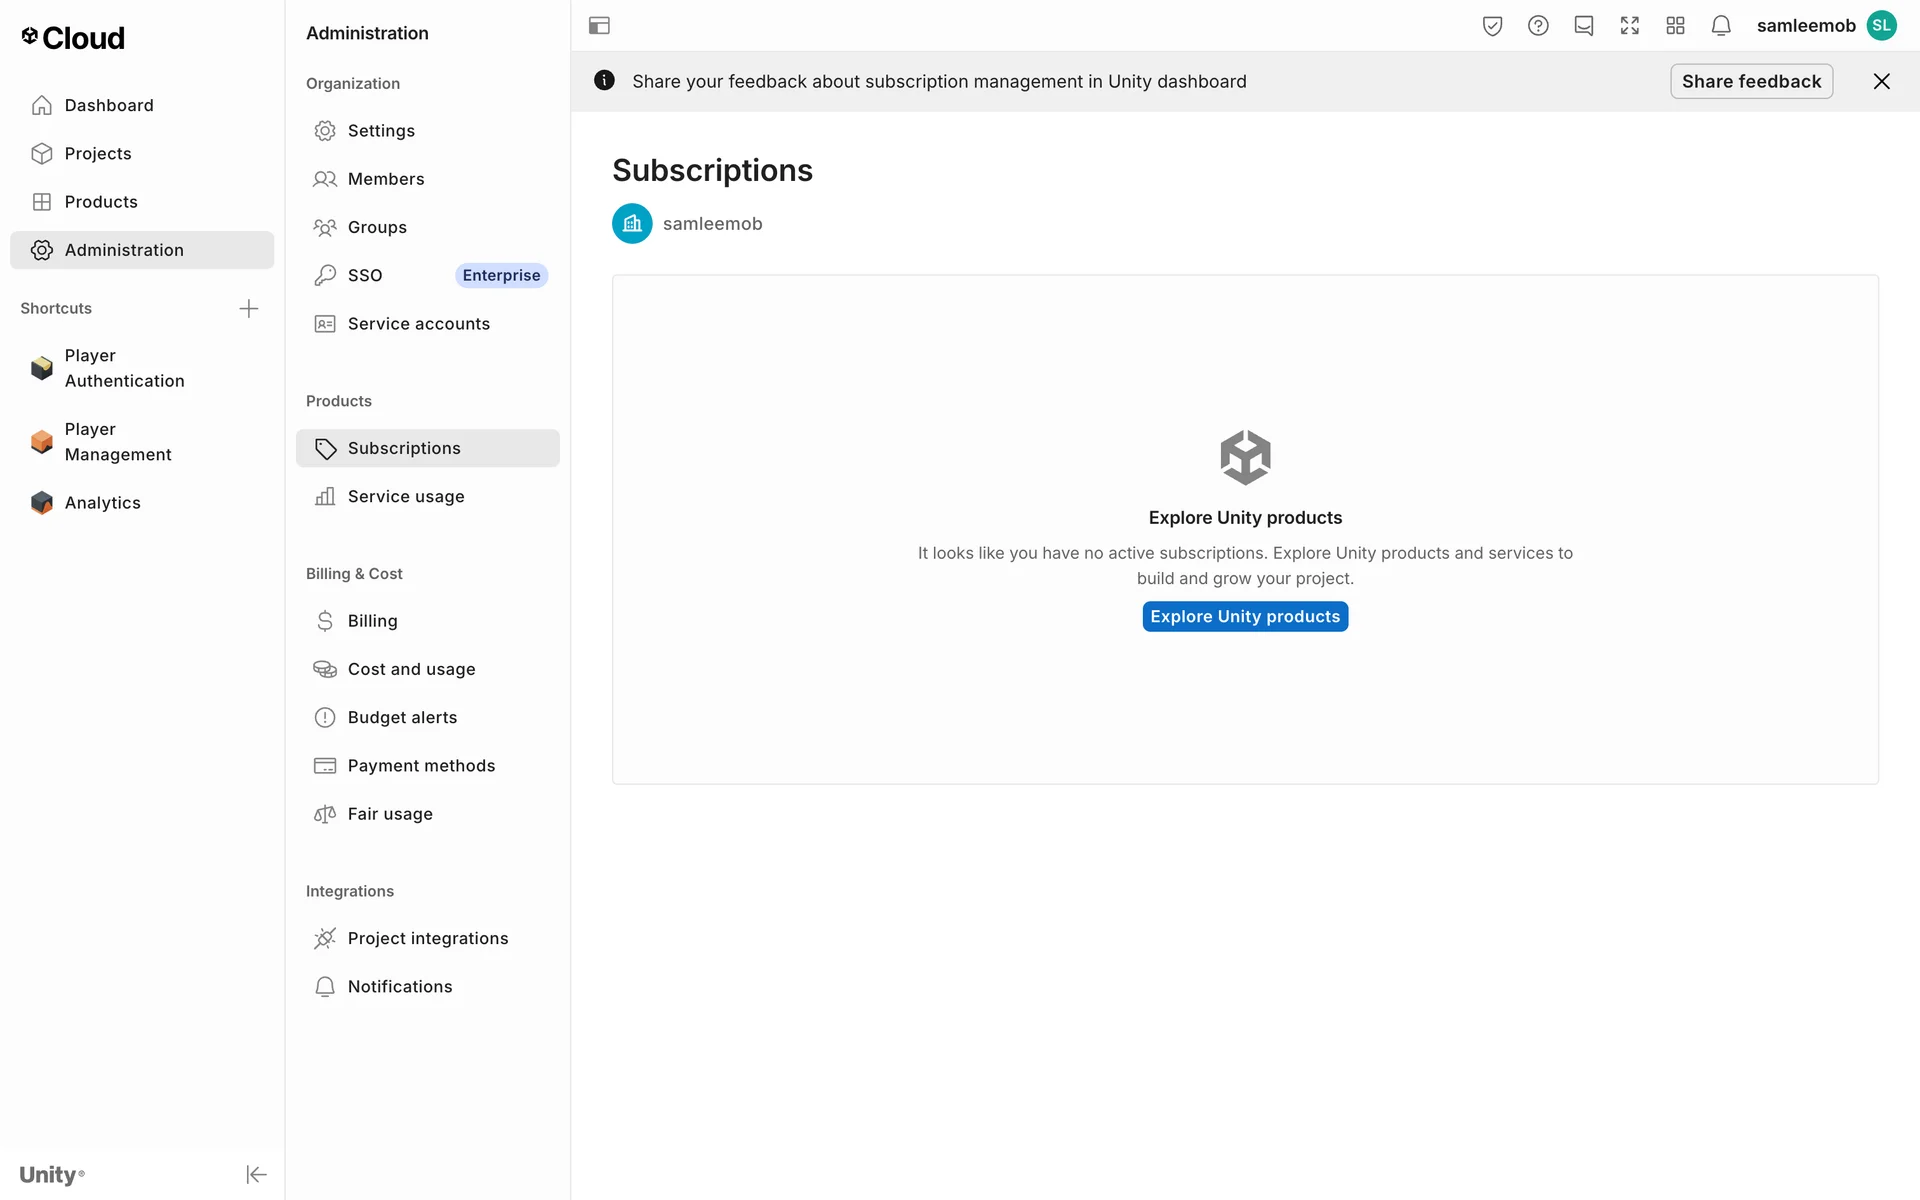The height and width of the screenshot is (1200, 1920).
Task: Toggle the sidebar panel layout icon
Action: coord(599,26)
